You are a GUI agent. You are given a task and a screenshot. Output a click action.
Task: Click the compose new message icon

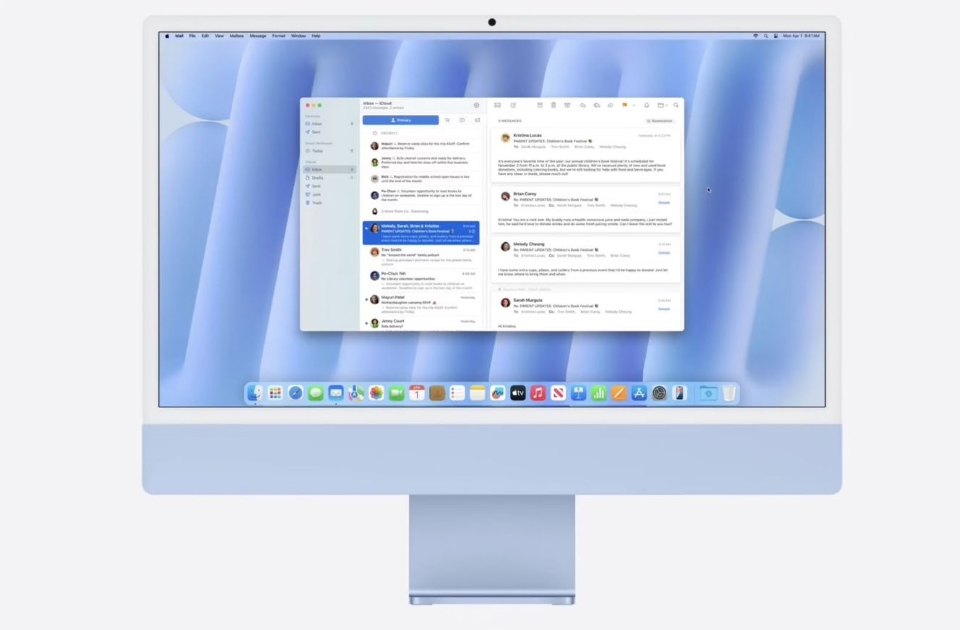point(513,105)
